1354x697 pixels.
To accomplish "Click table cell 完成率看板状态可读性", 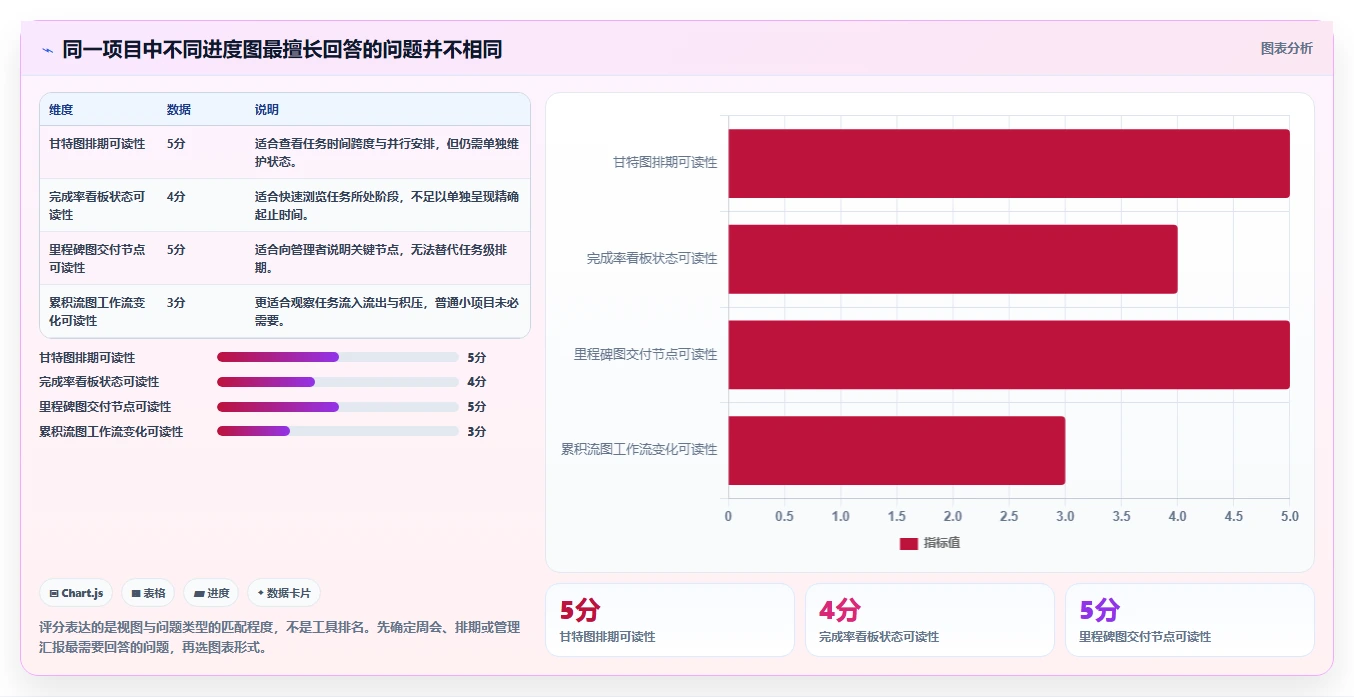I will tap(98, 206).
